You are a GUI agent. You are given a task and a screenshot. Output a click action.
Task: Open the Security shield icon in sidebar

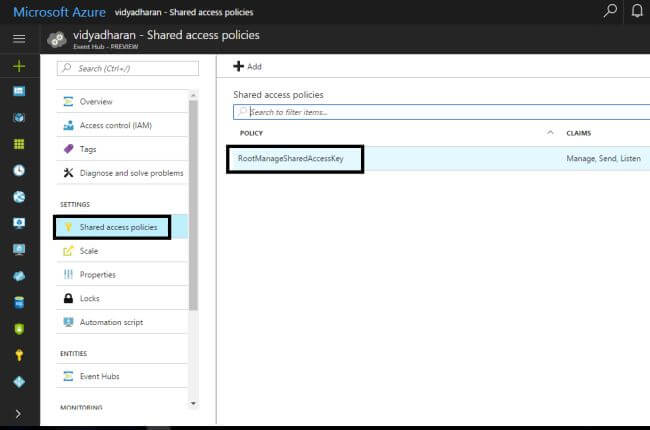[x=19, y=329]
